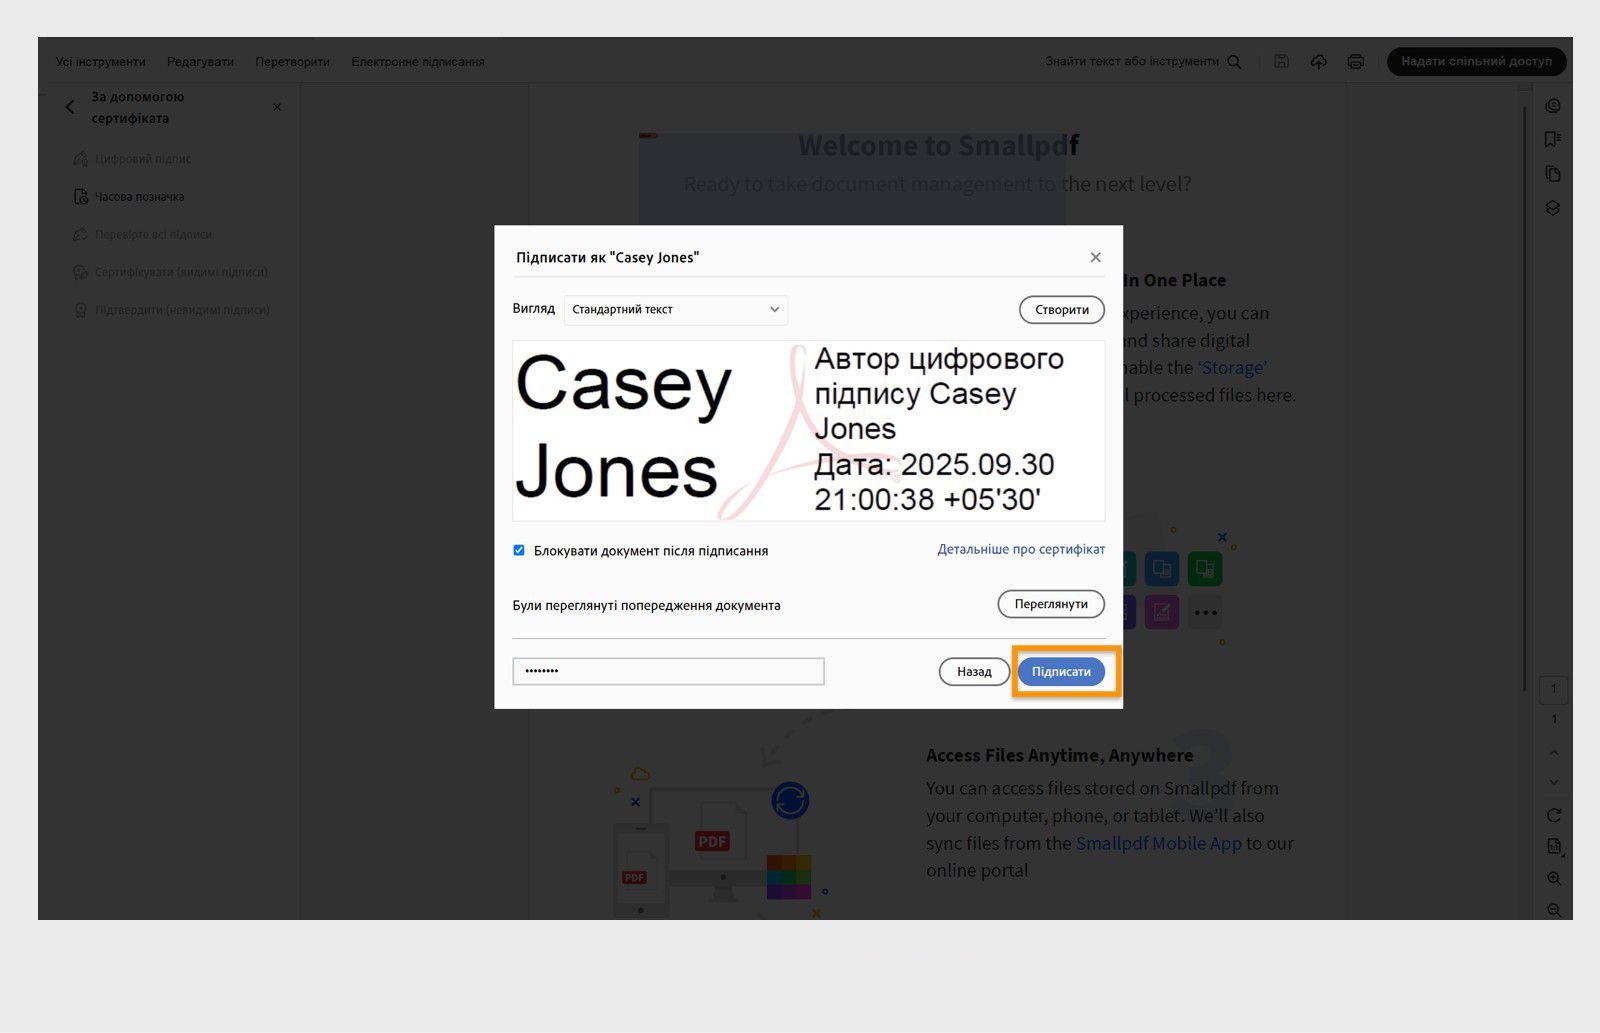Click the cloud upload icon

1319,62
